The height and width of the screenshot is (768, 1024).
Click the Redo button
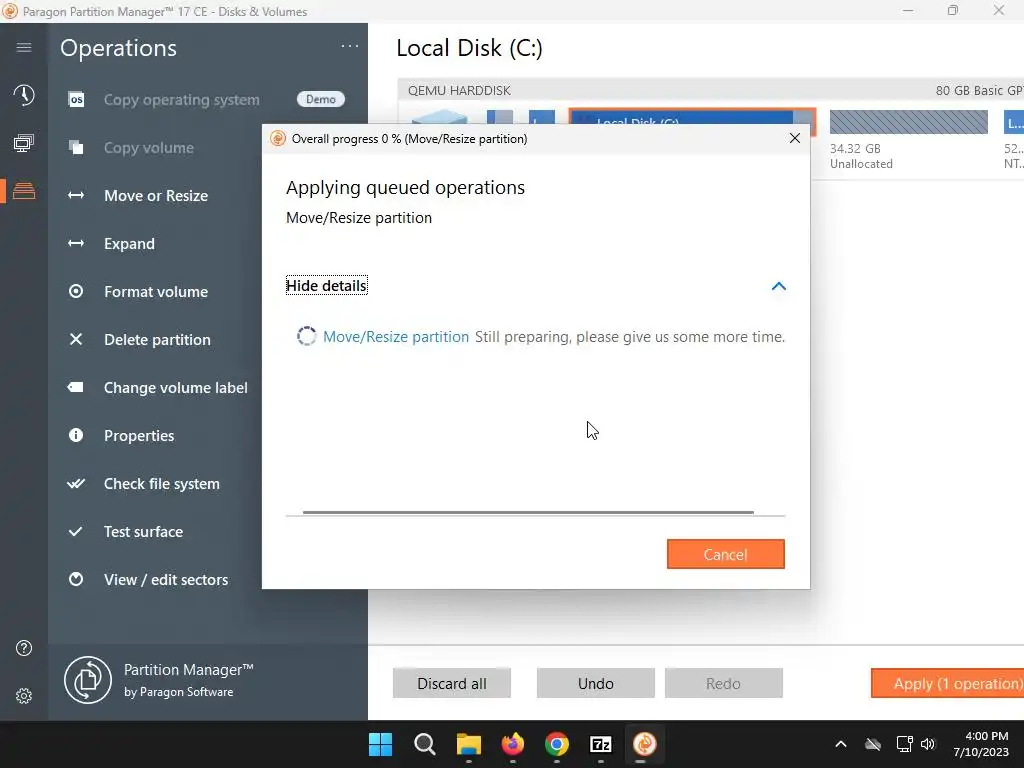coord(724,683)
